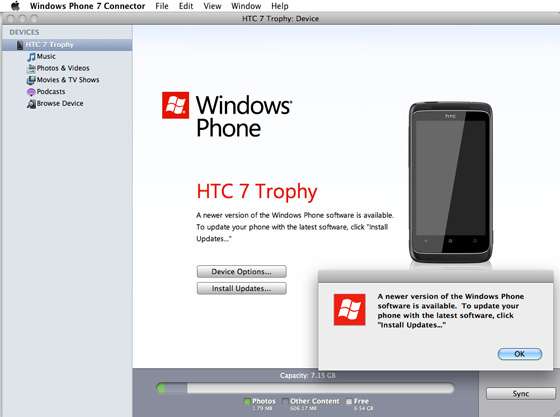Click the Podcasts icon

31,92
